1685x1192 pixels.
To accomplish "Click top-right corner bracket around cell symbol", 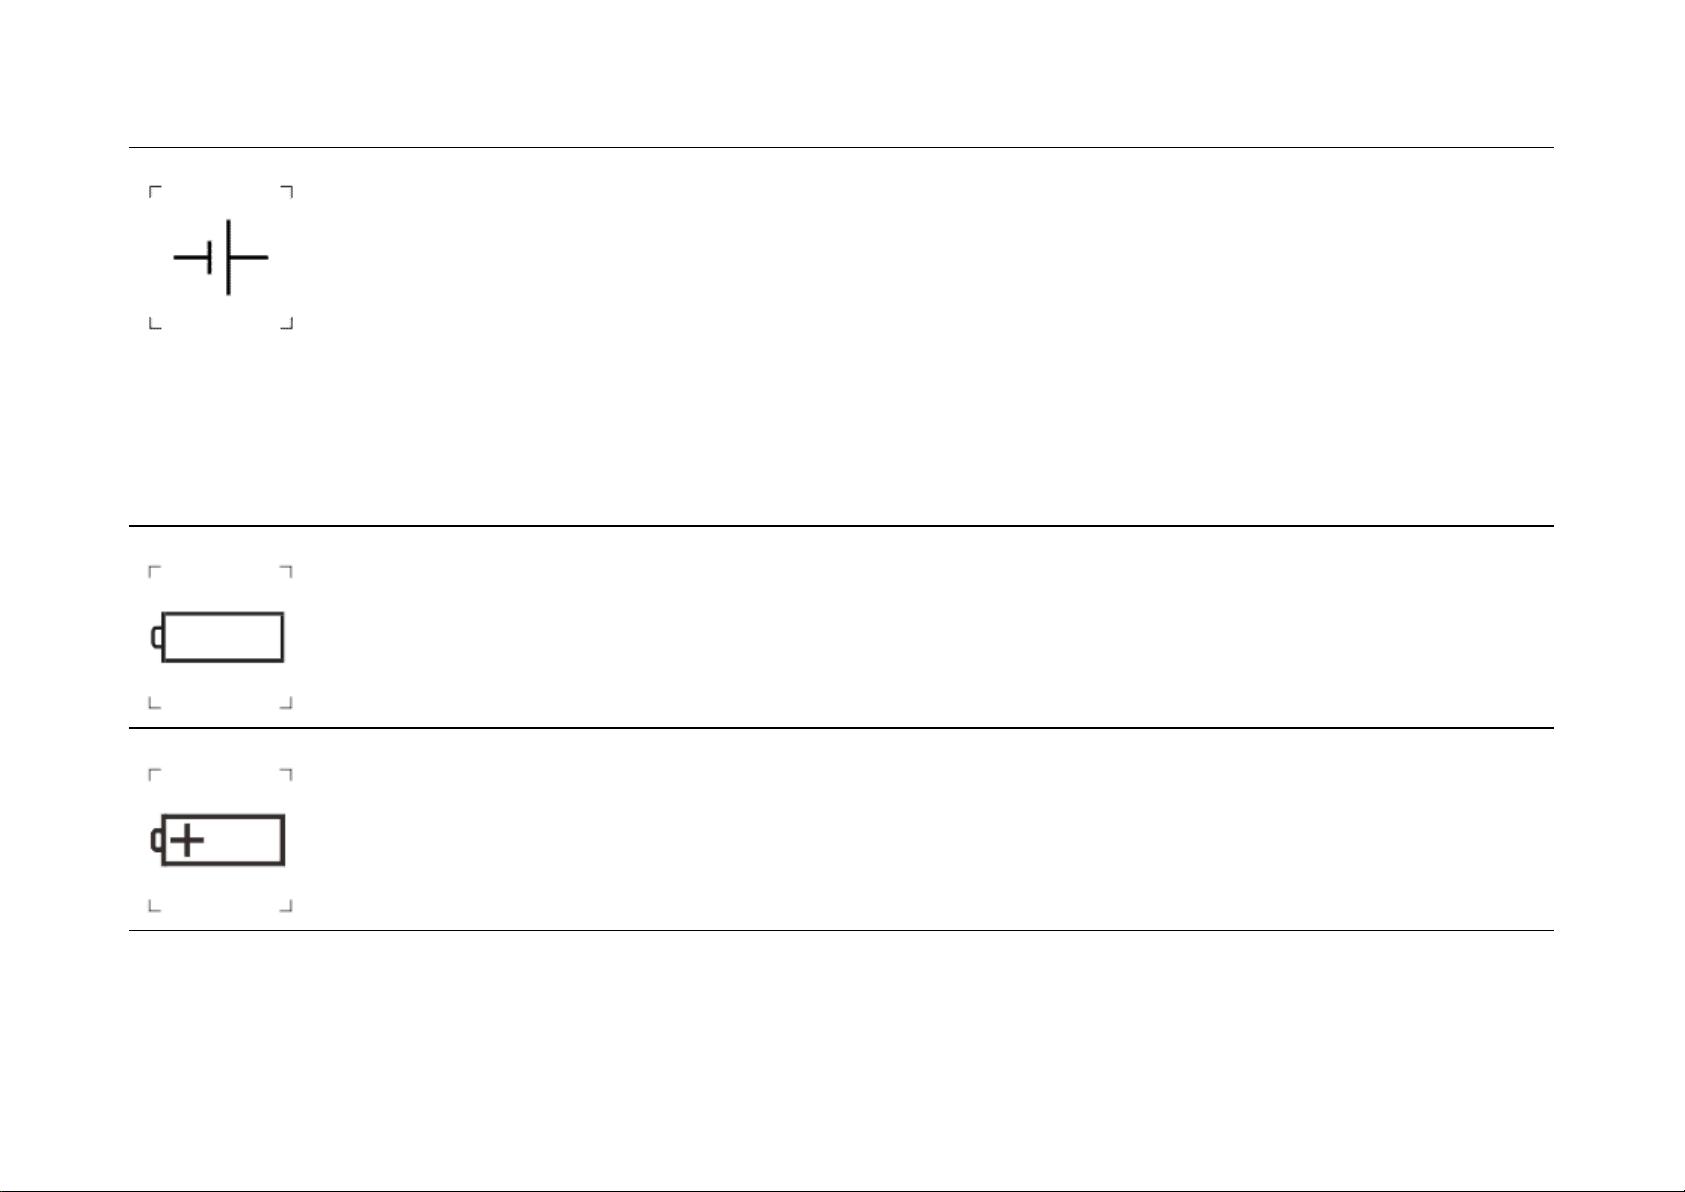I will (x=287, y=190).
